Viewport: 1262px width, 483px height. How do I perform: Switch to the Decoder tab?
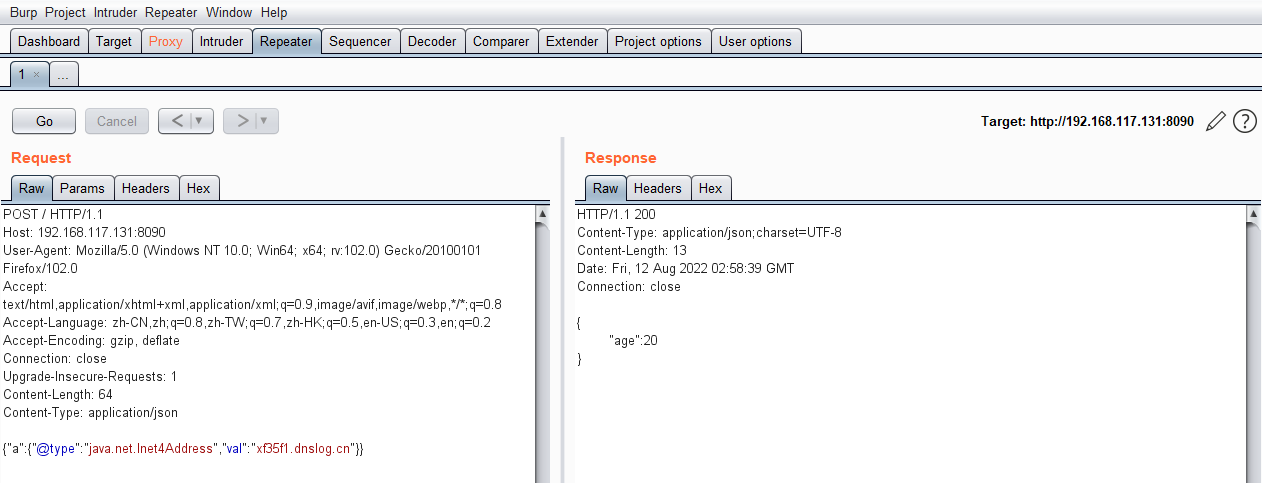(432, 41)
